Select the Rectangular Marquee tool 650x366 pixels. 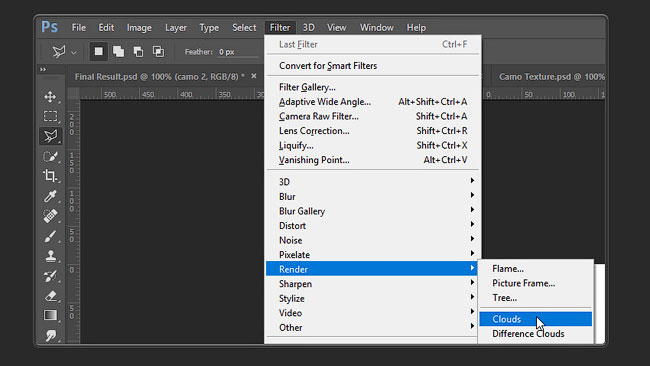(50, 116)
